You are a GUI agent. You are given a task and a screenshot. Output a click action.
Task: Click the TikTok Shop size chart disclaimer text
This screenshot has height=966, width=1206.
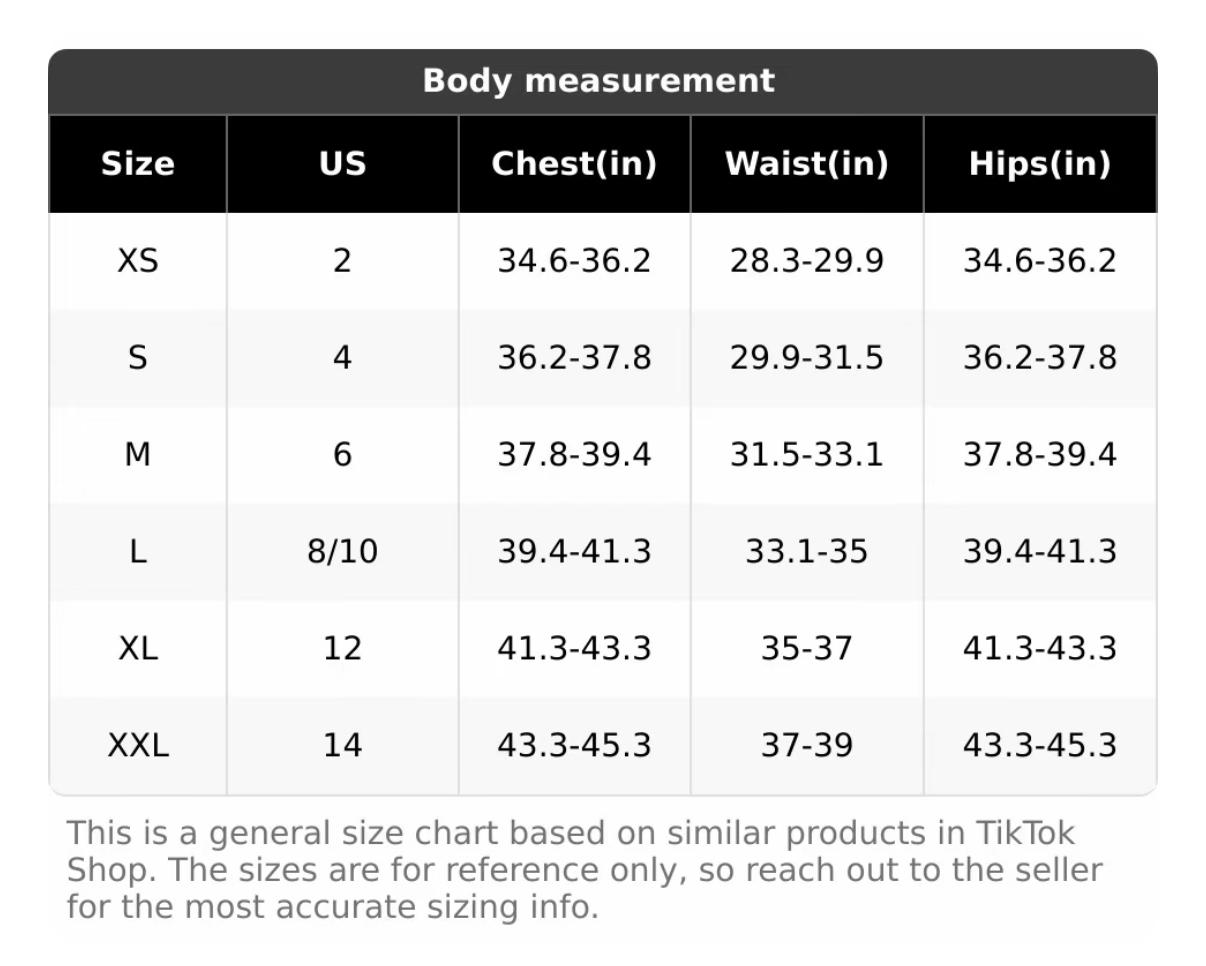point(584,870)
